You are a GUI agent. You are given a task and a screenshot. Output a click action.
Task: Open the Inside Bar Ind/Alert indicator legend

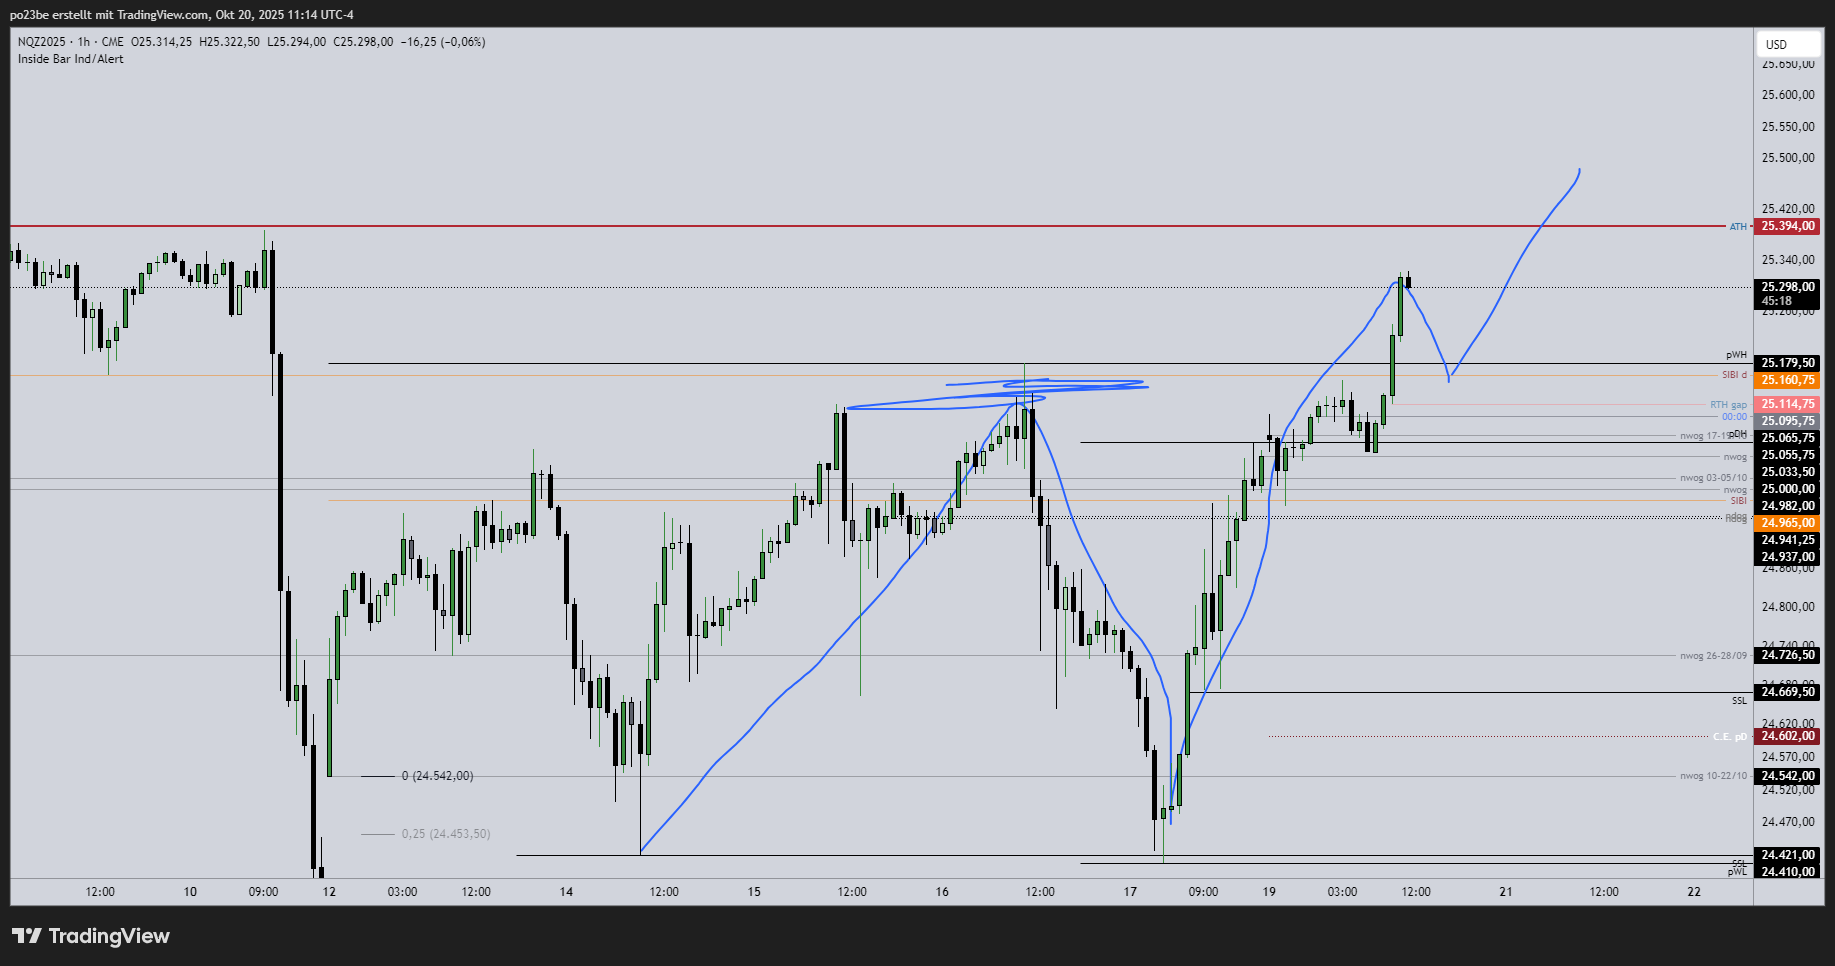[71, 59]
